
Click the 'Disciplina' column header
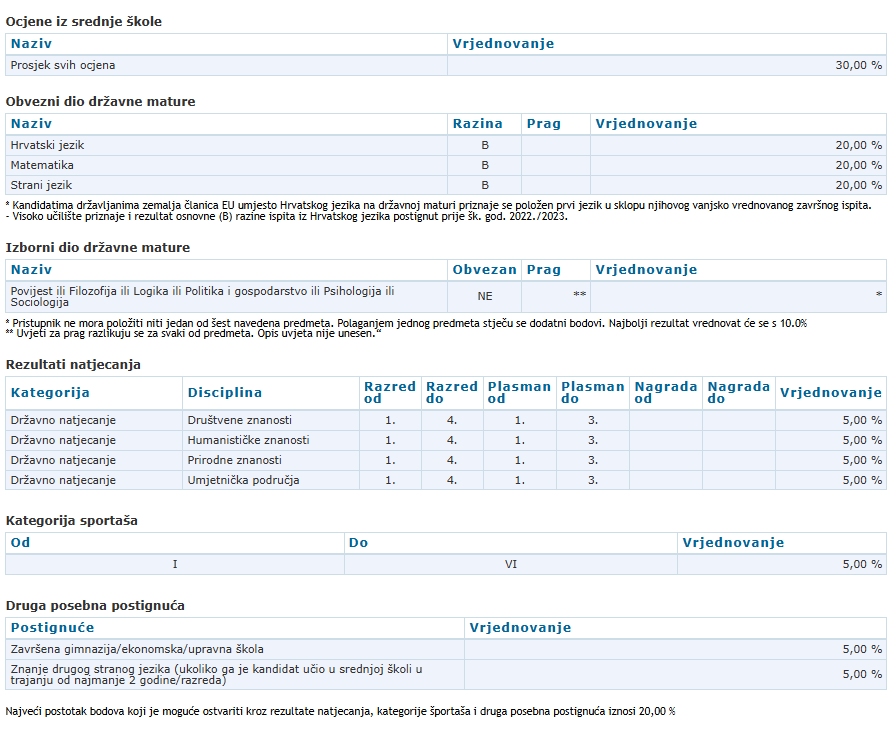tap(224, 393)
